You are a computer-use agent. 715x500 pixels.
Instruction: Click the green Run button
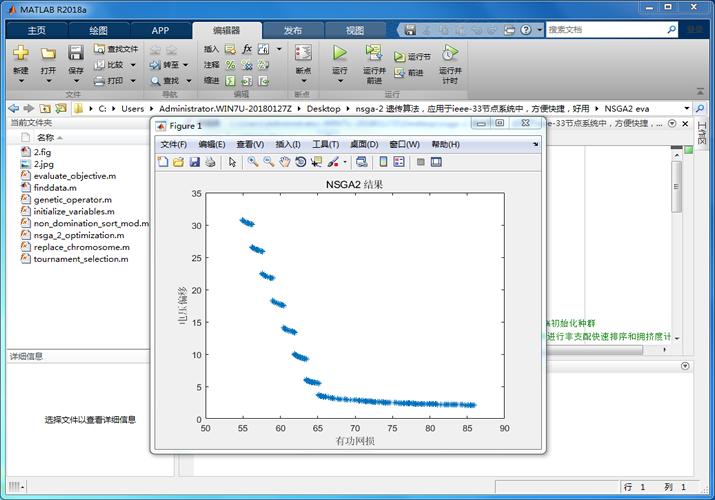(x=340, y=53)
